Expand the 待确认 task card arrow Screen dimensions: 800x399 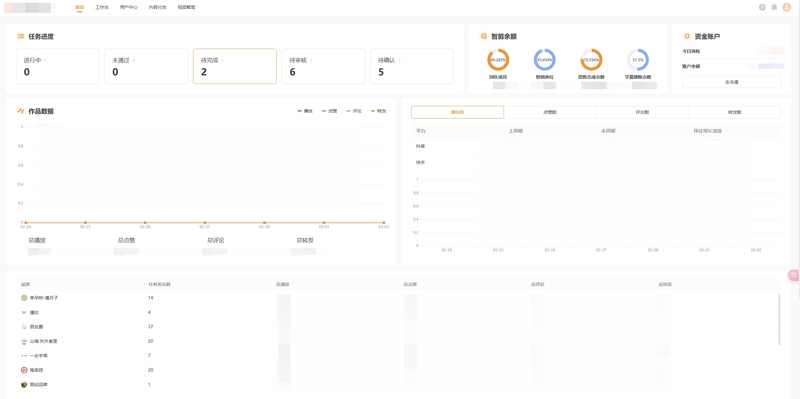coord(399,60)
